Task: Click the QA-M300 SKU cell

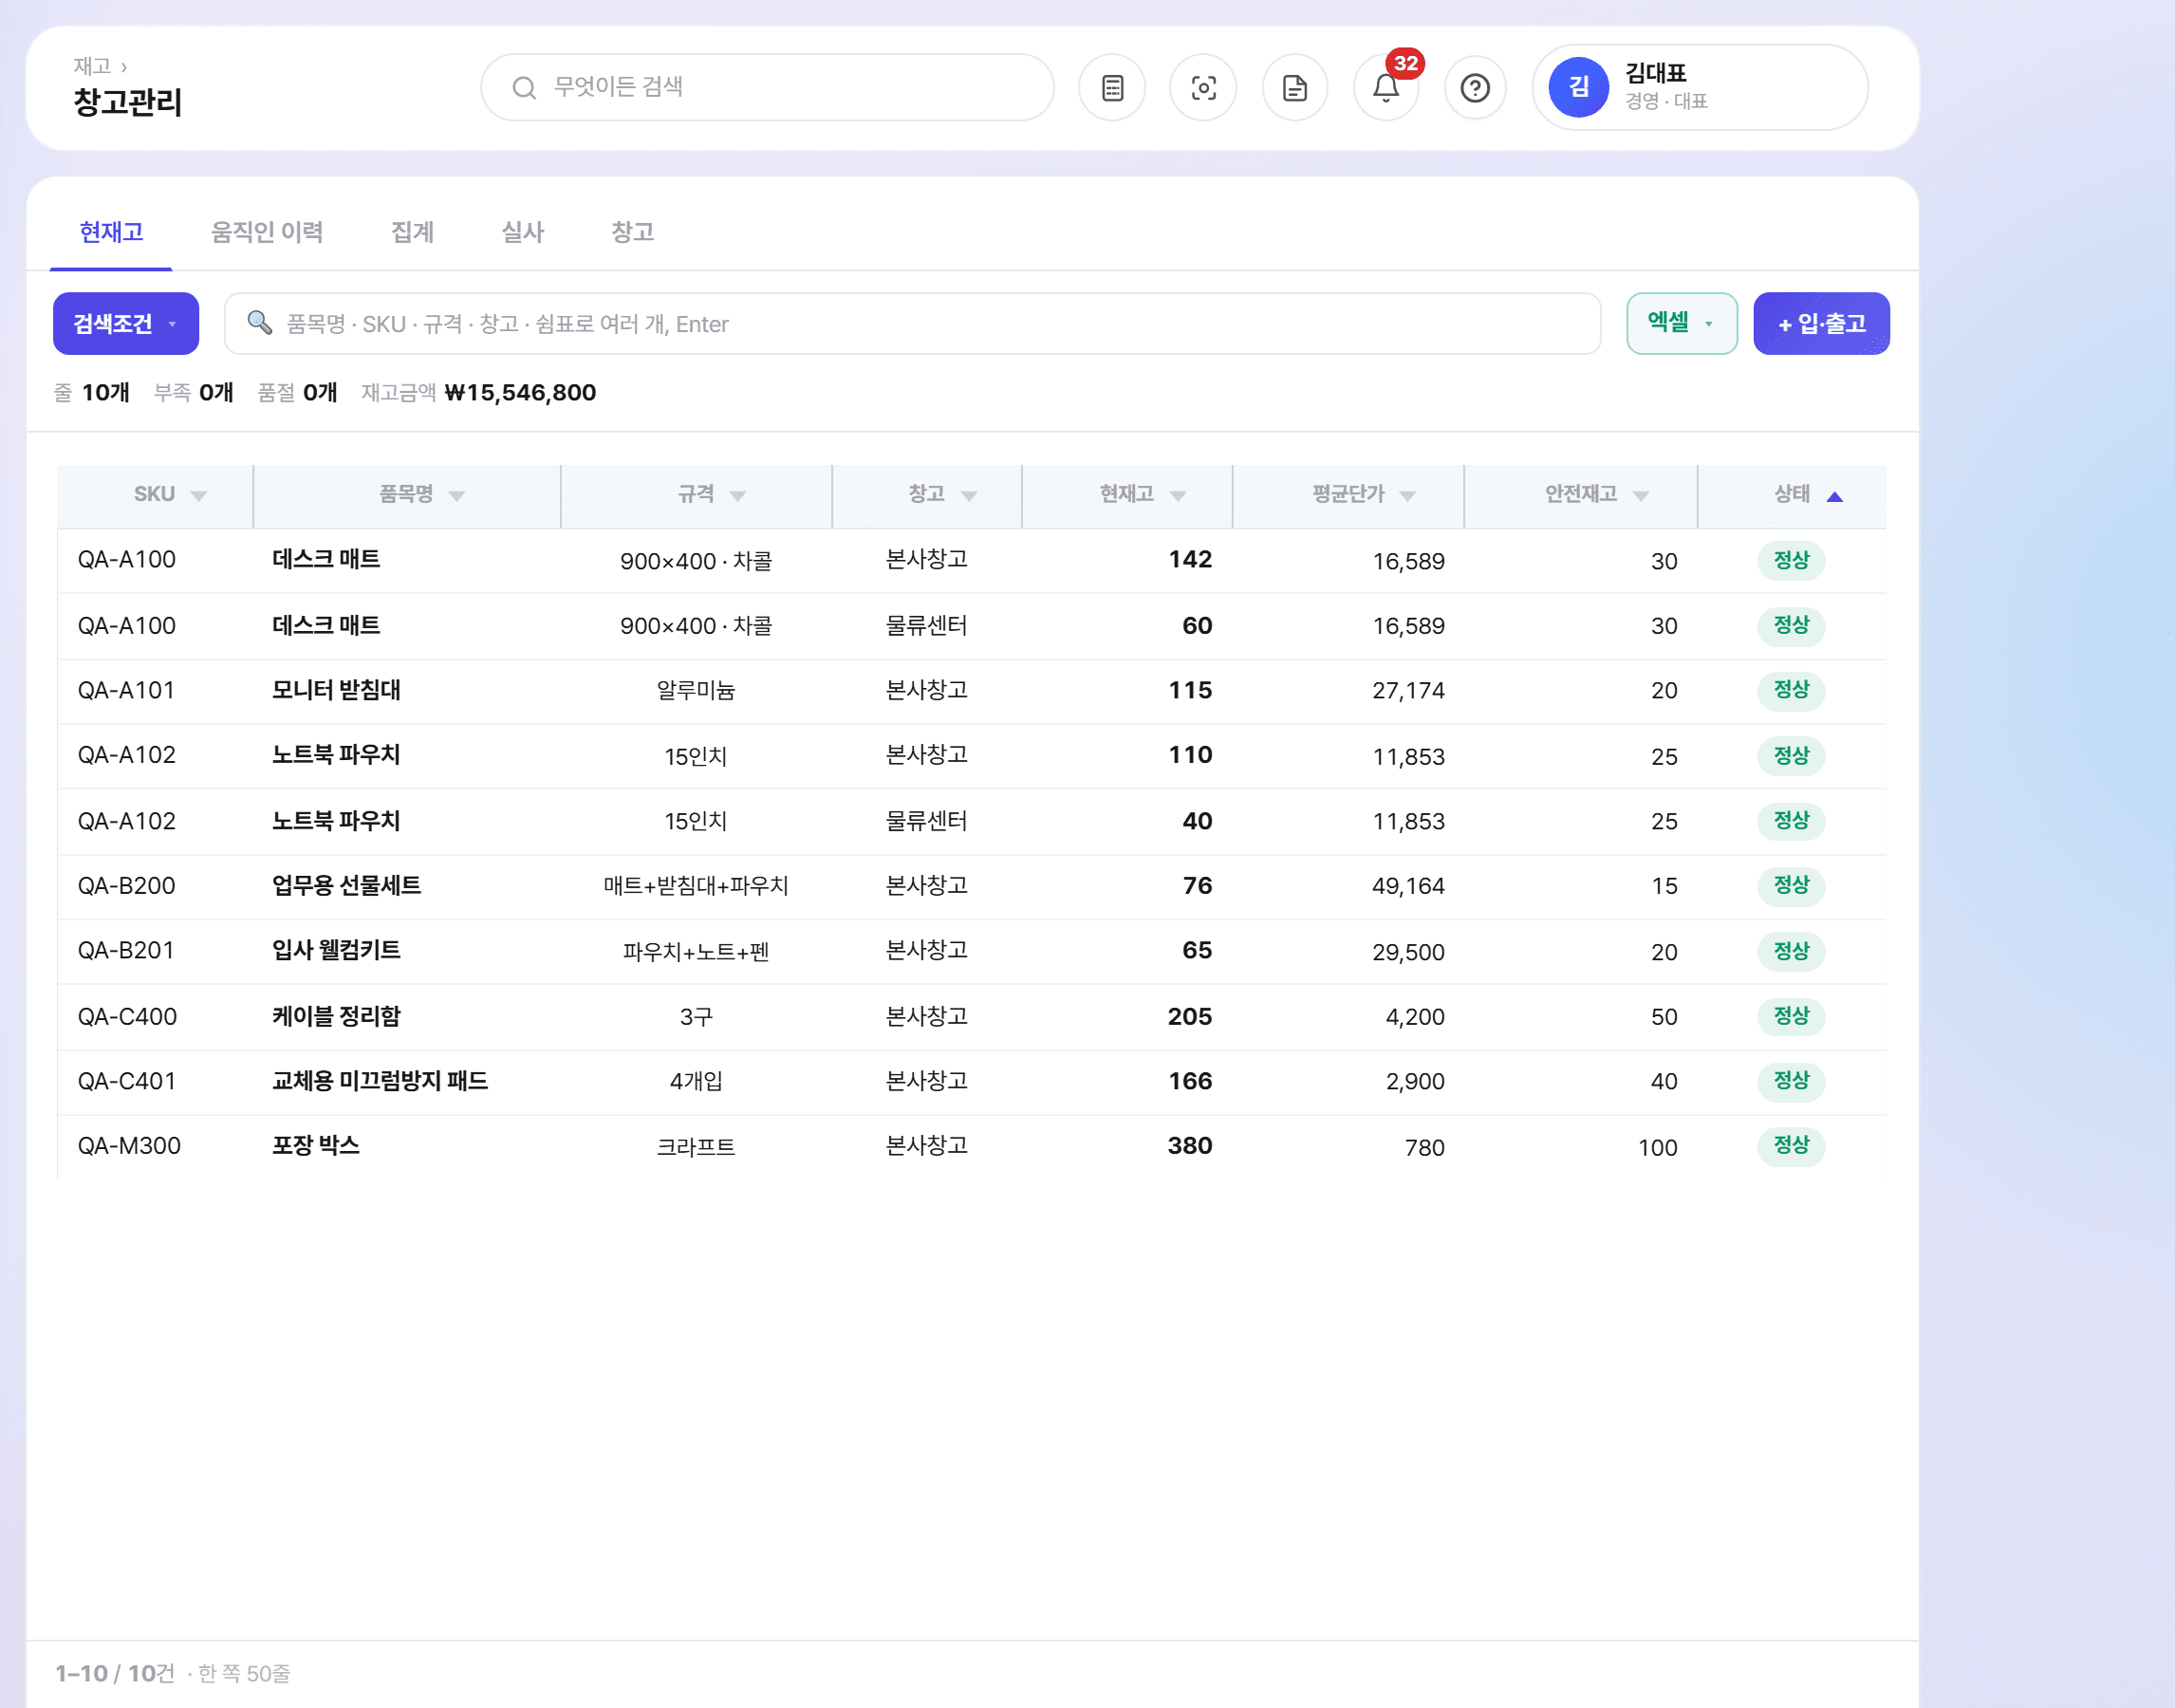Action: click(x=129, y=1146)
